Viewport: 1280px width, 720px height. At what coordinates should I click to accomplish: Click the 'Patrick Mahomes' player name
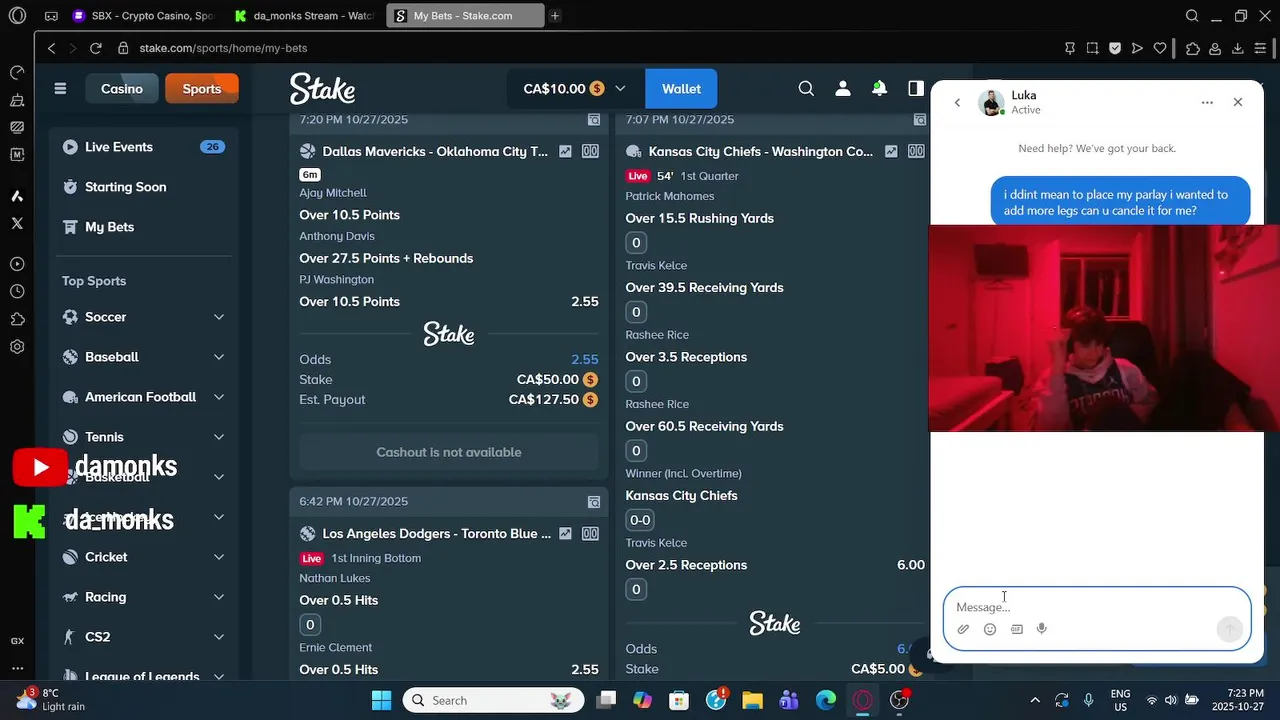tap(670, 196)
